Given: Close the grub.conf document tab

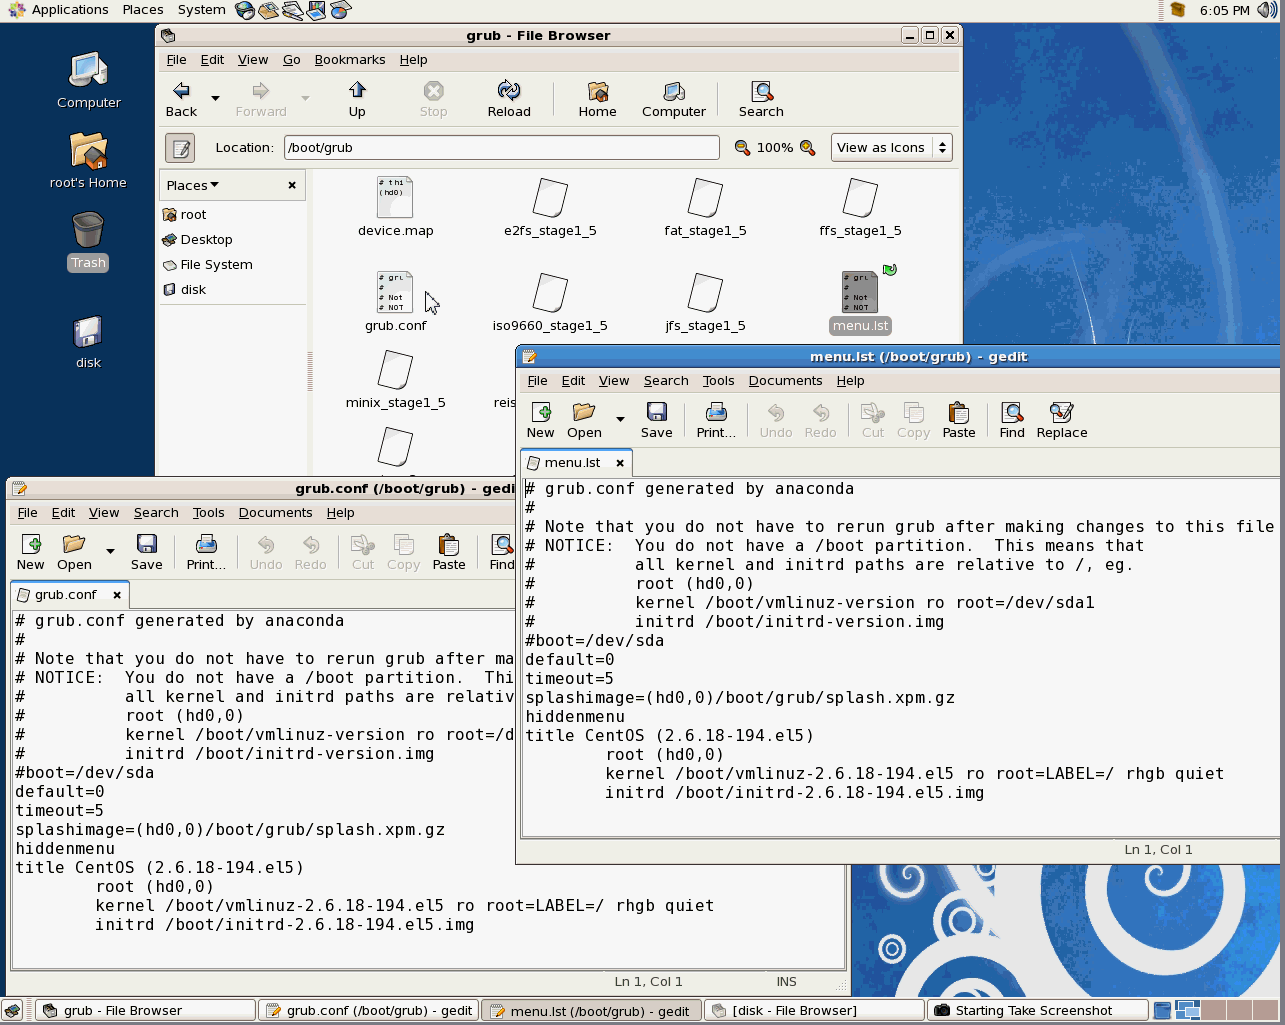Looking at the screenshot, I should pyautogui.click(x=117, y=595).
